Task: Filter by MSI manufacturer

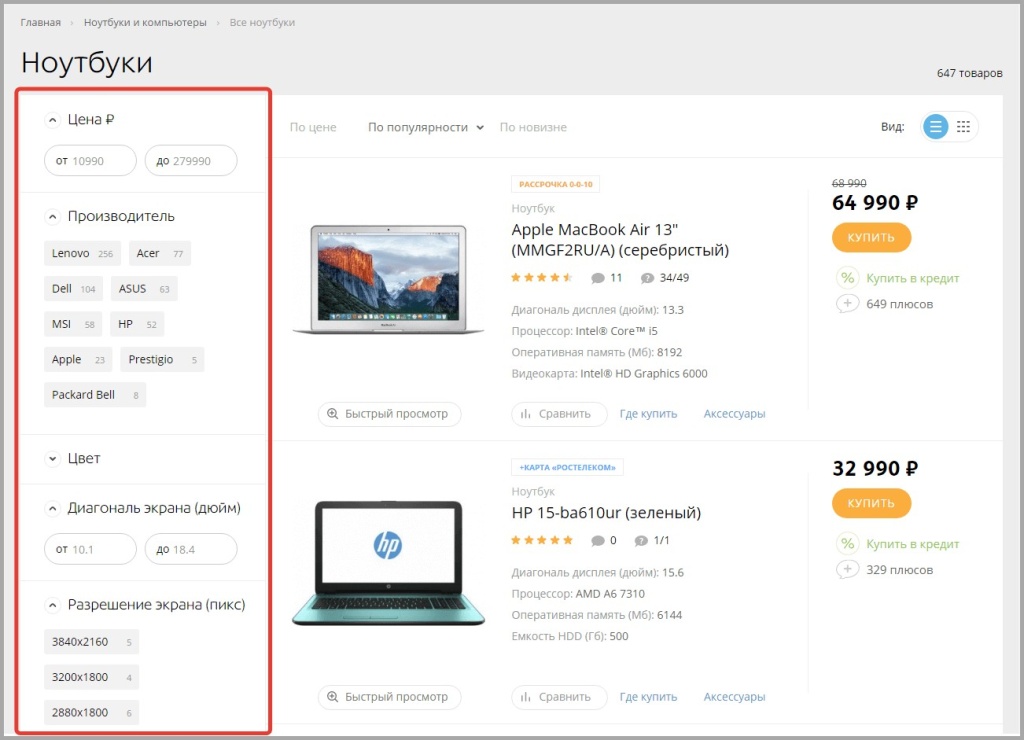Action: (73, 324)
